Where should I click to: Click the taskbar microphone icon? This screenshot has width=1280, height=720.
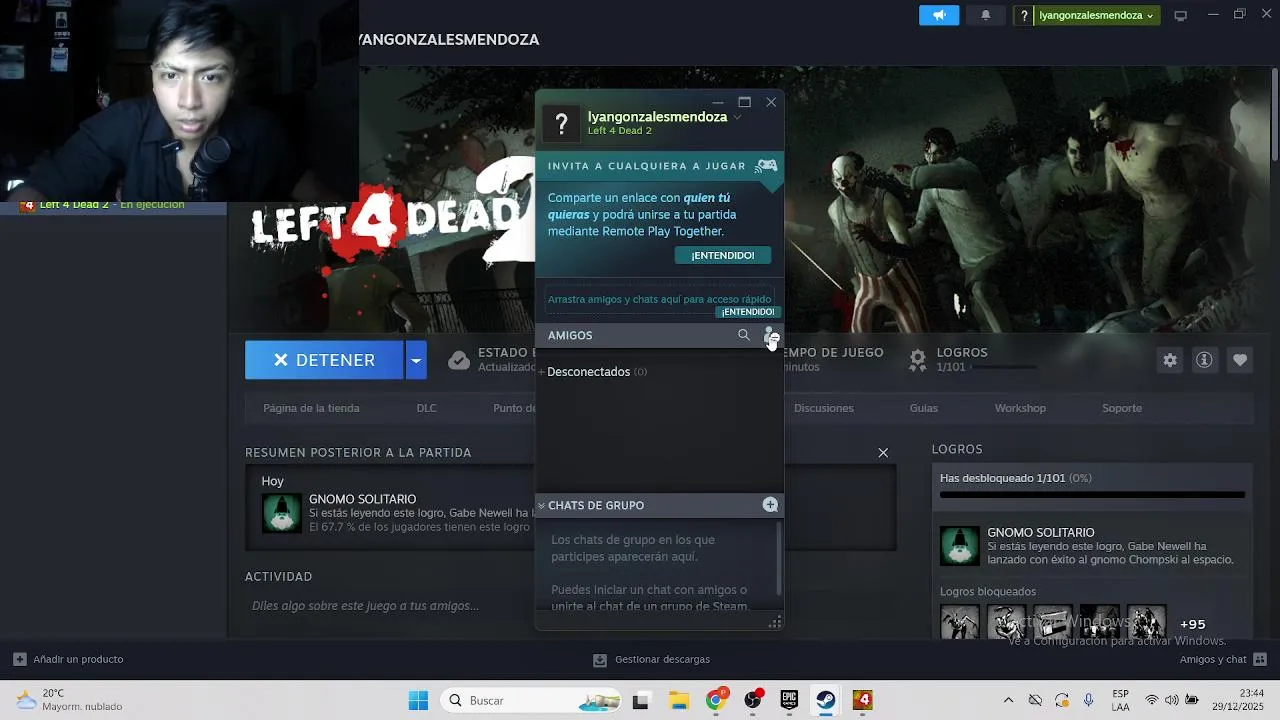[1089, 700]
